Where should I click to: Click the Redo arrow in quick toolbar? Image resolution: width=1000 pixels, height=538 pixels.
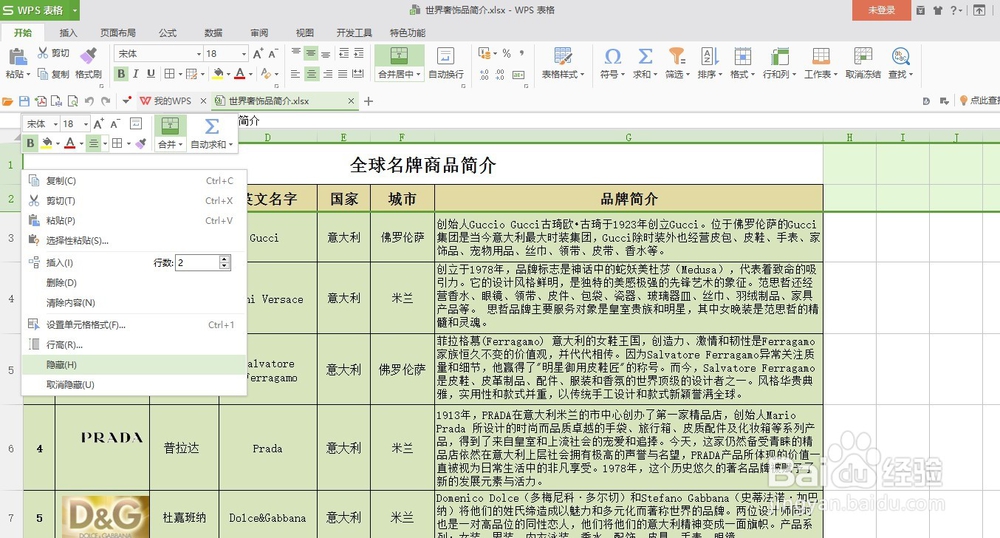pos(106,101)
